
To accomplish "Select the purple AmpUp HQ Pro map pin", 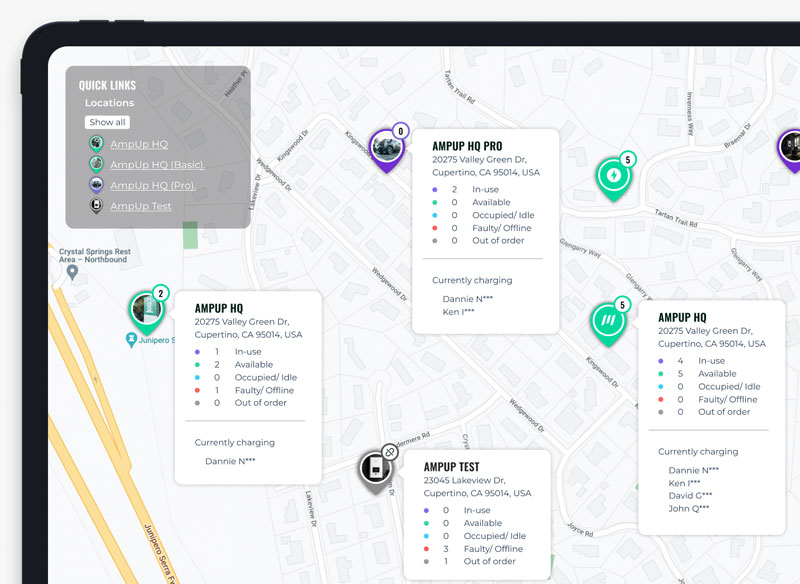I will click(386, 150).
